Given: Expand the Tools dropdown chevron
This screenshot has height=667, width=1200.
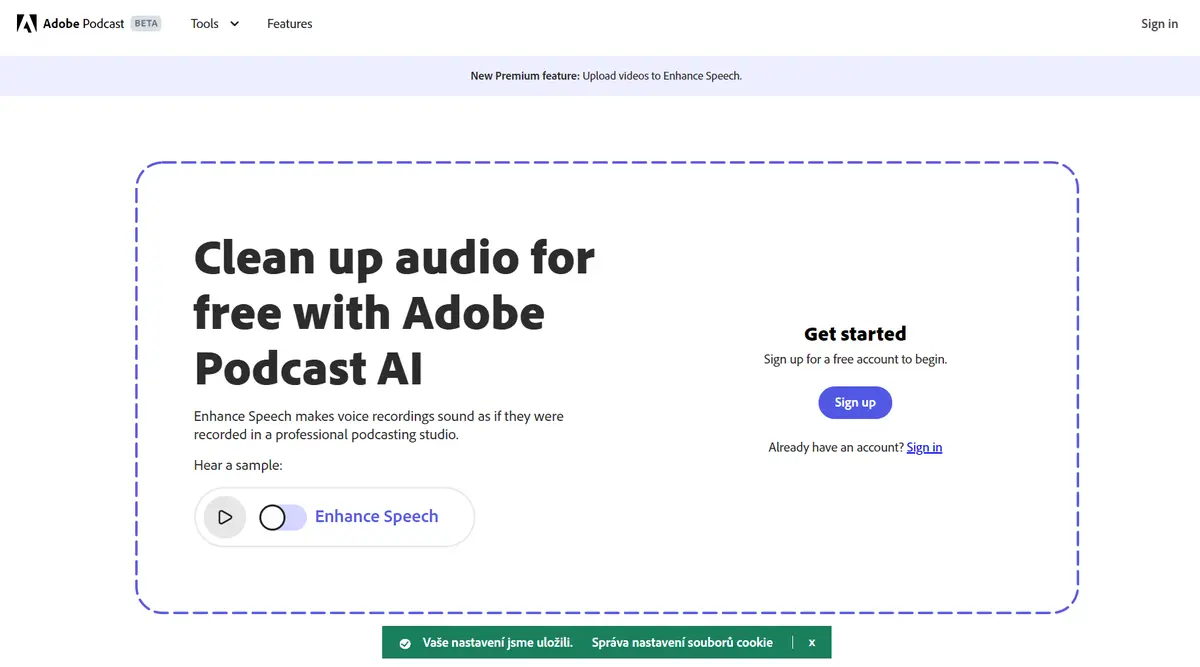Looking at the screenshot, I should tap(235, 24).
